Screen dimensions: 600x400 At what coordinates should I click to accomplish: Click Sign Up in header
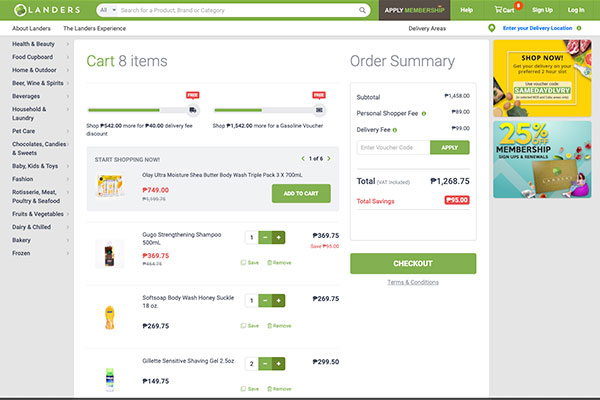[x=542, y=10]
